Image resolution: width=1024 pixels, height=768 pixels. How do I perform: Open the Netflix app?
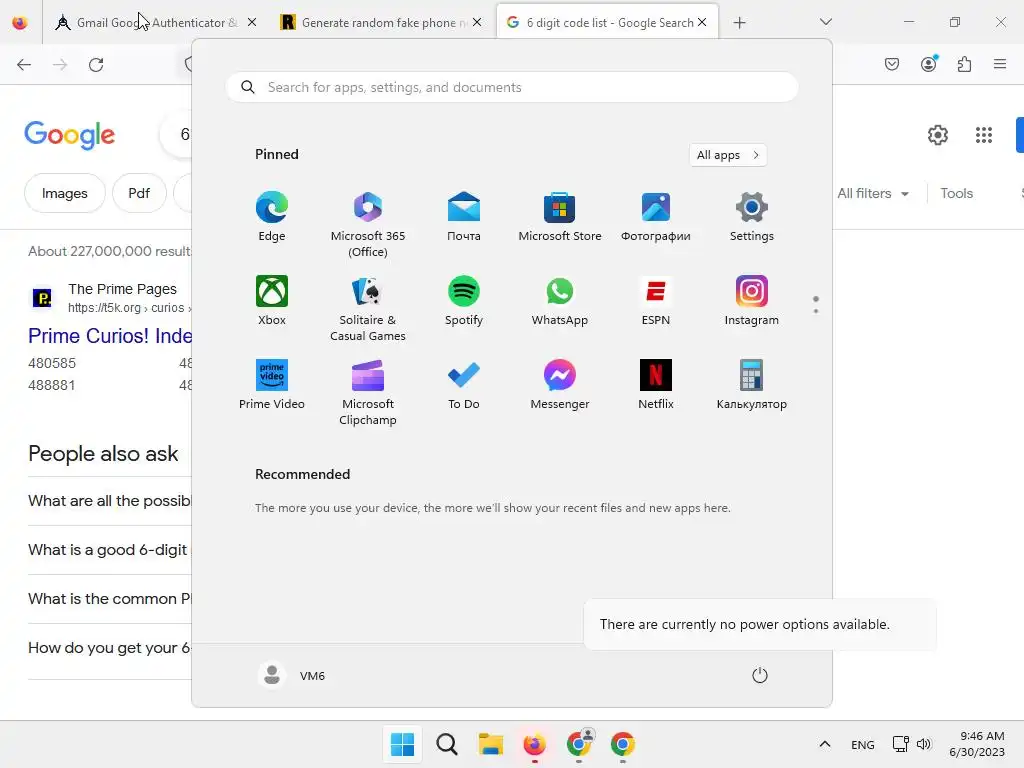(x=656, y=385)
